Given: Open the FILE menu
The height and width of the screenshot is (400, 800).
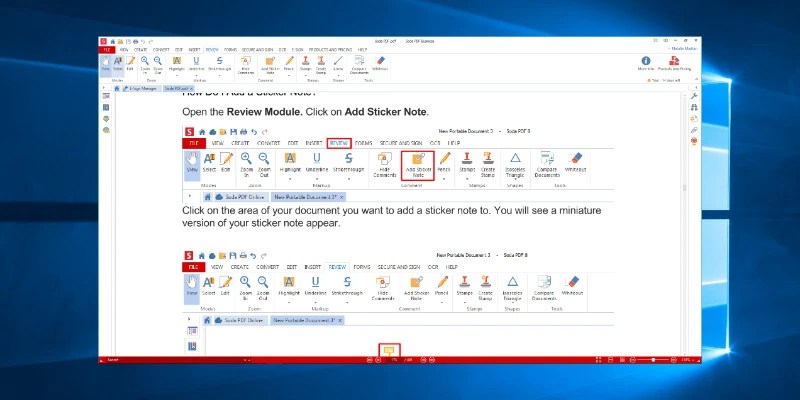Looking at the screenshot, I should click(107, 50).
